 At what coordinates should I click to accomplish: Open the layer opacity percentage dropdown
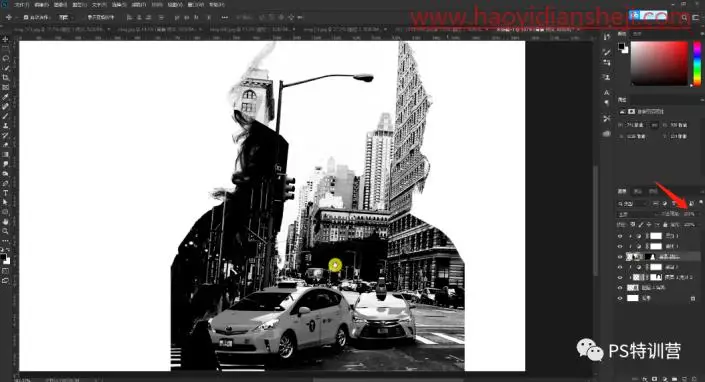[690, 214]
